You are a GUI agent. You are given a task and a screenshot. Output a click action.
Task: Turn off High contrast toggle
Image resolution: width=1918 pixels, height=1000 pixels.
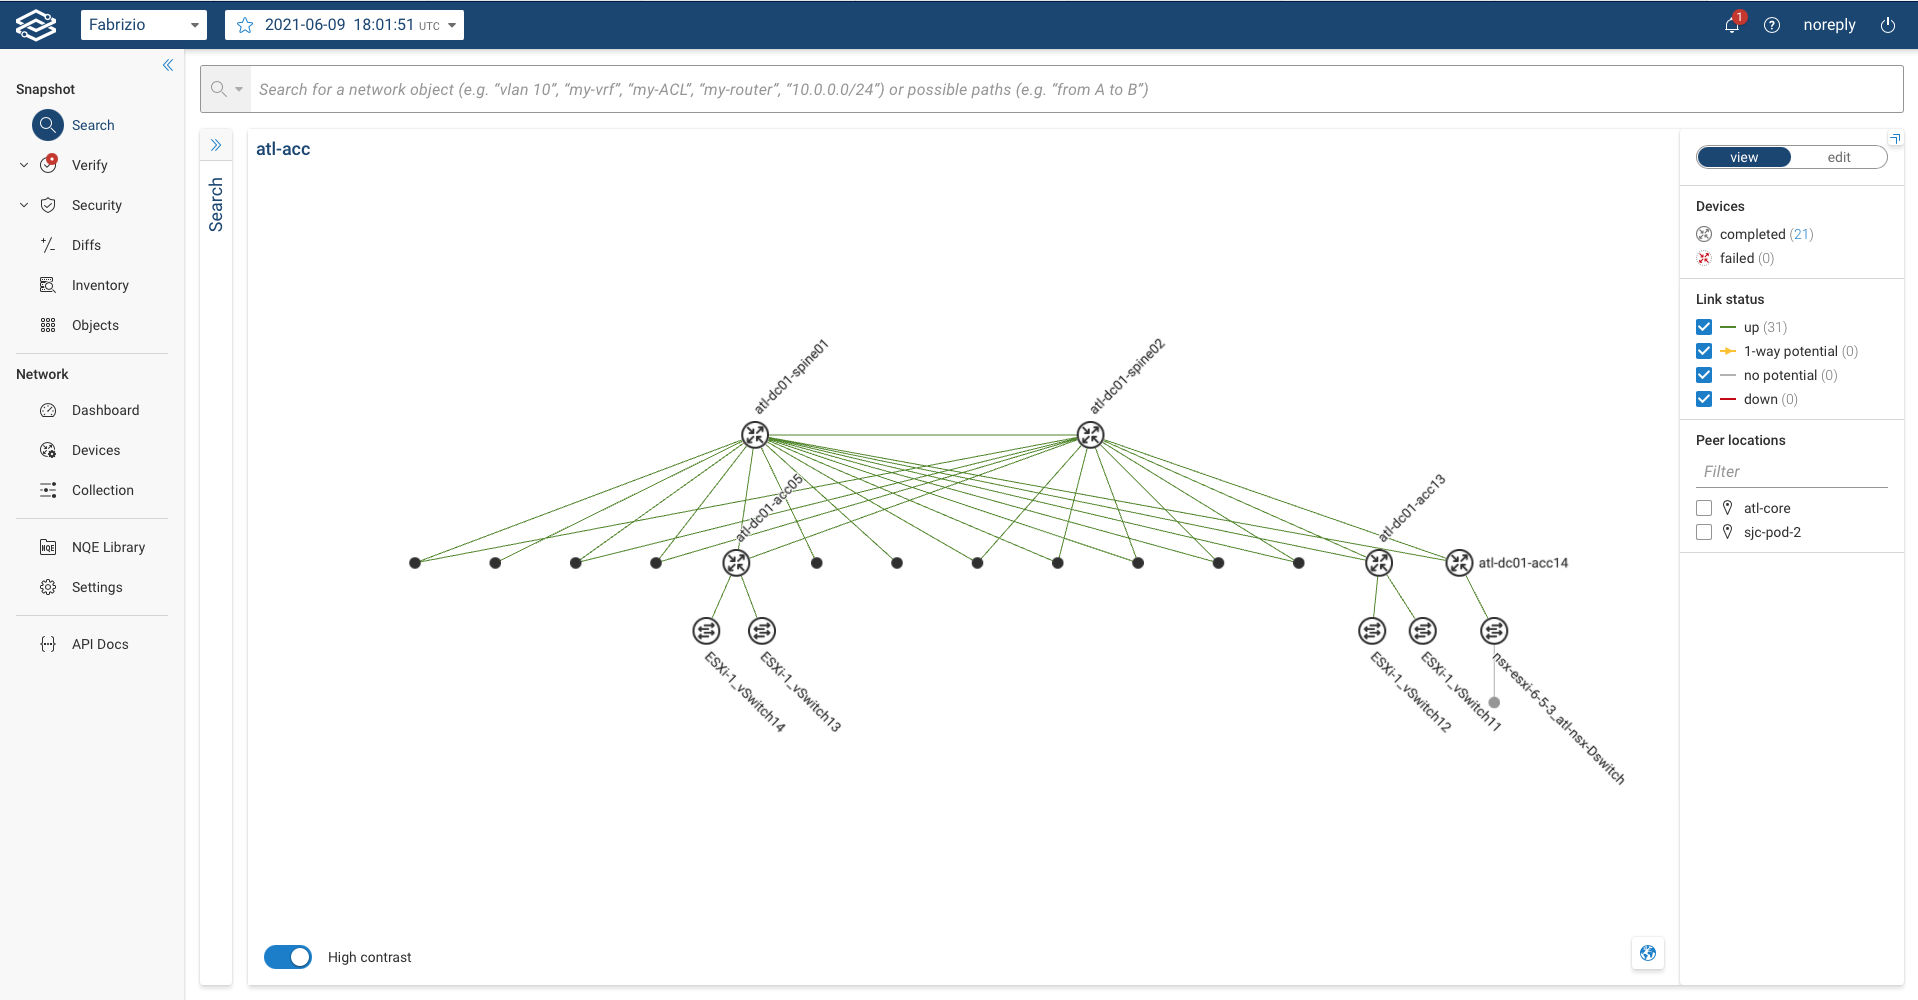(x=288, y=957)
